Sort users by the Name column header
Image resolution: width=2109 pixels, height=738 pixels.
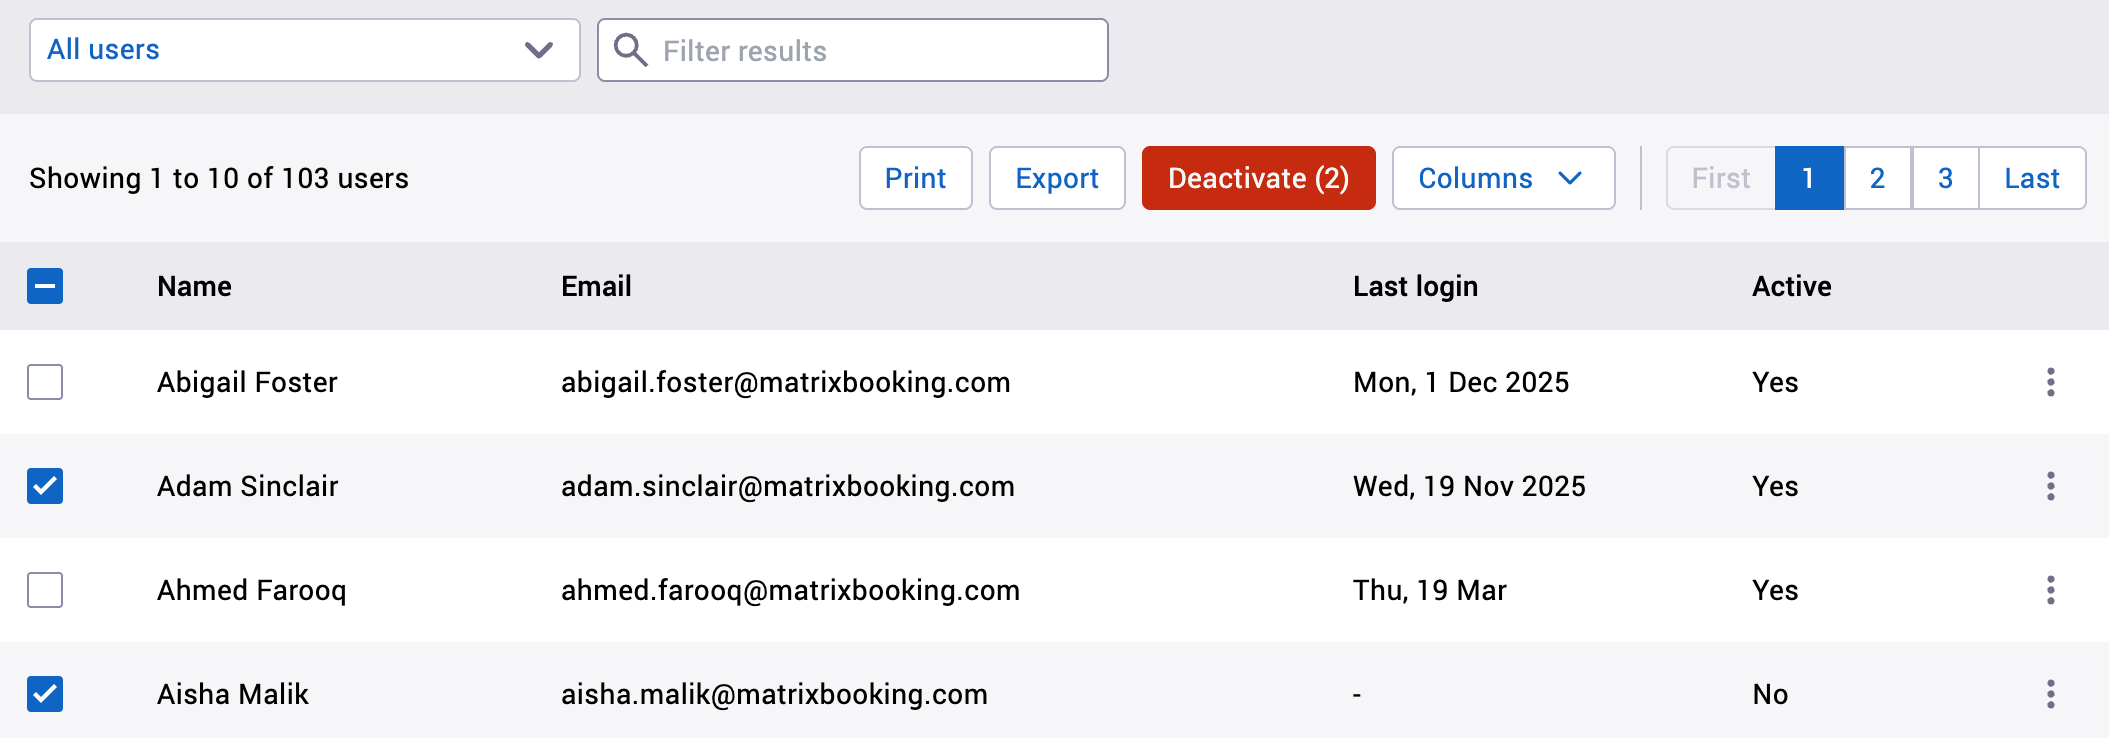(194, 286)
